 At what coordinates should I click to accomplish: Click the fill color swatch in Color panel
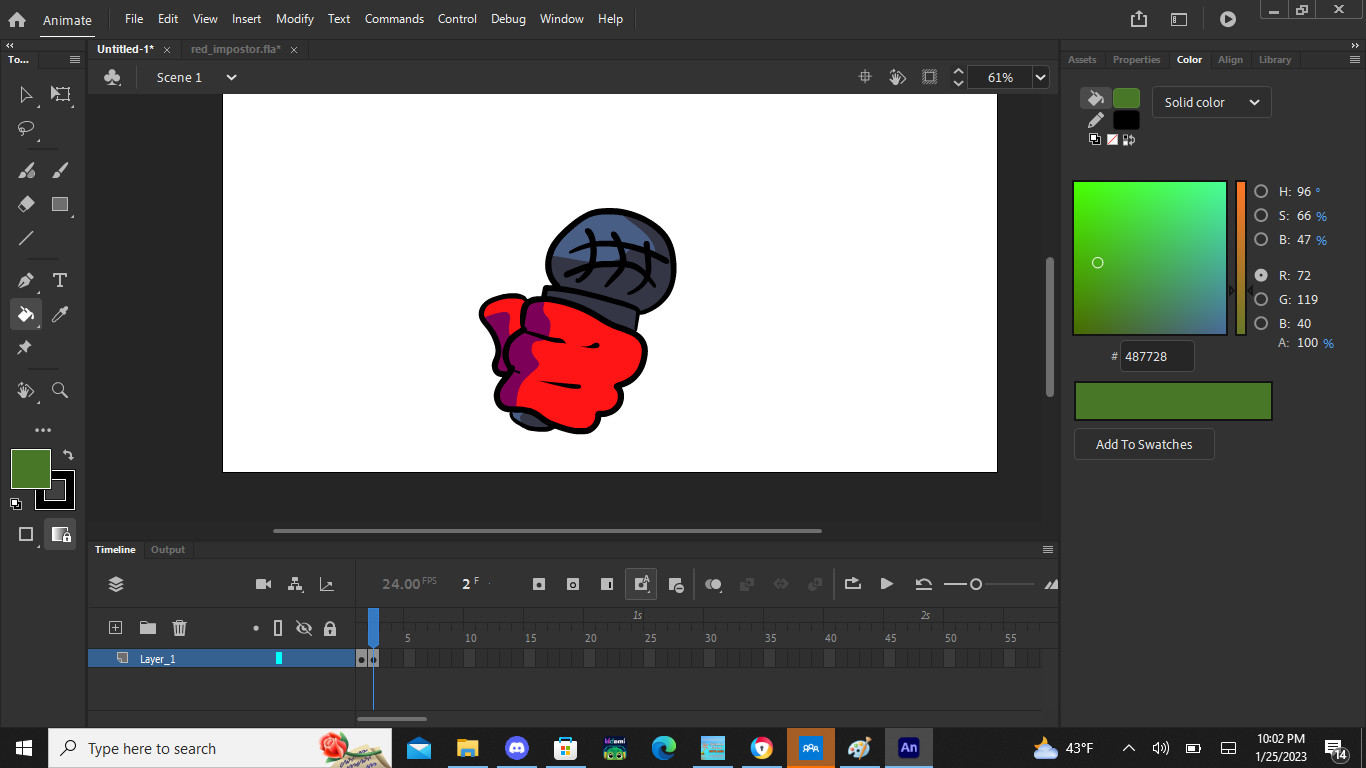(1126, 98)
